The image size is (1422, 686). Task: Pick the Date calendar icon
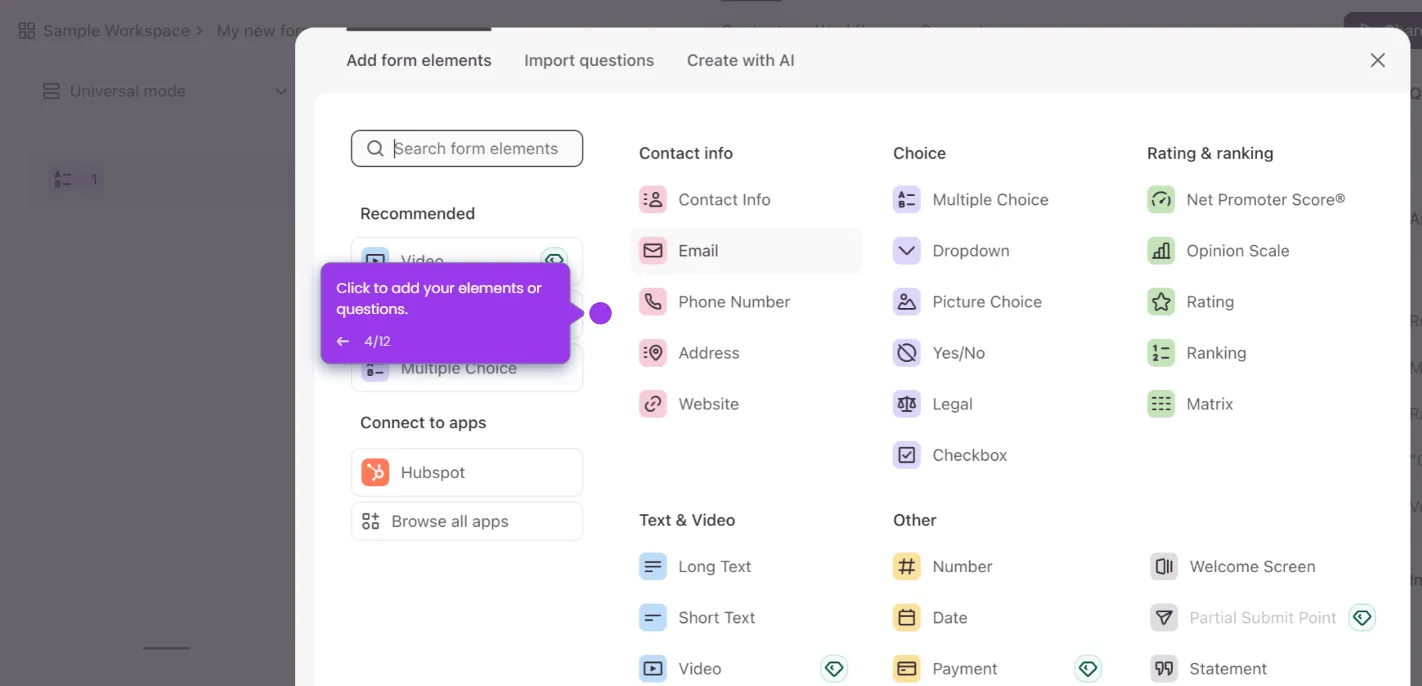click(907, 617)
